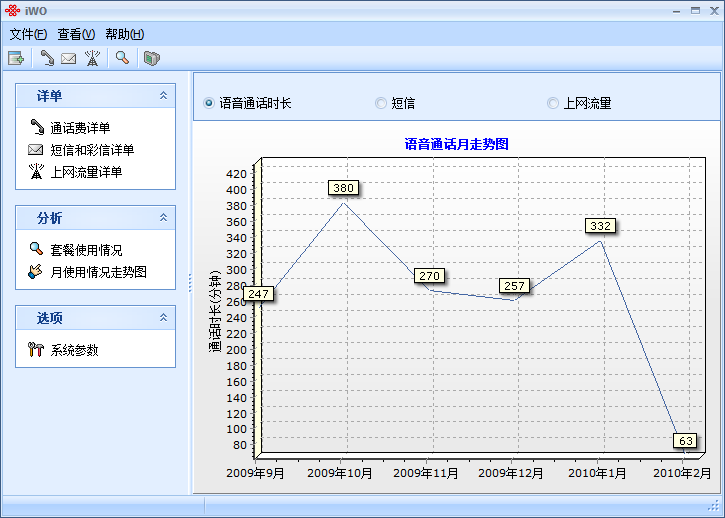The width and height of the screenshot is (725, 518).
Task: Click the envelope icon beside 短信和彩信详单
Action: pos(36,149)
